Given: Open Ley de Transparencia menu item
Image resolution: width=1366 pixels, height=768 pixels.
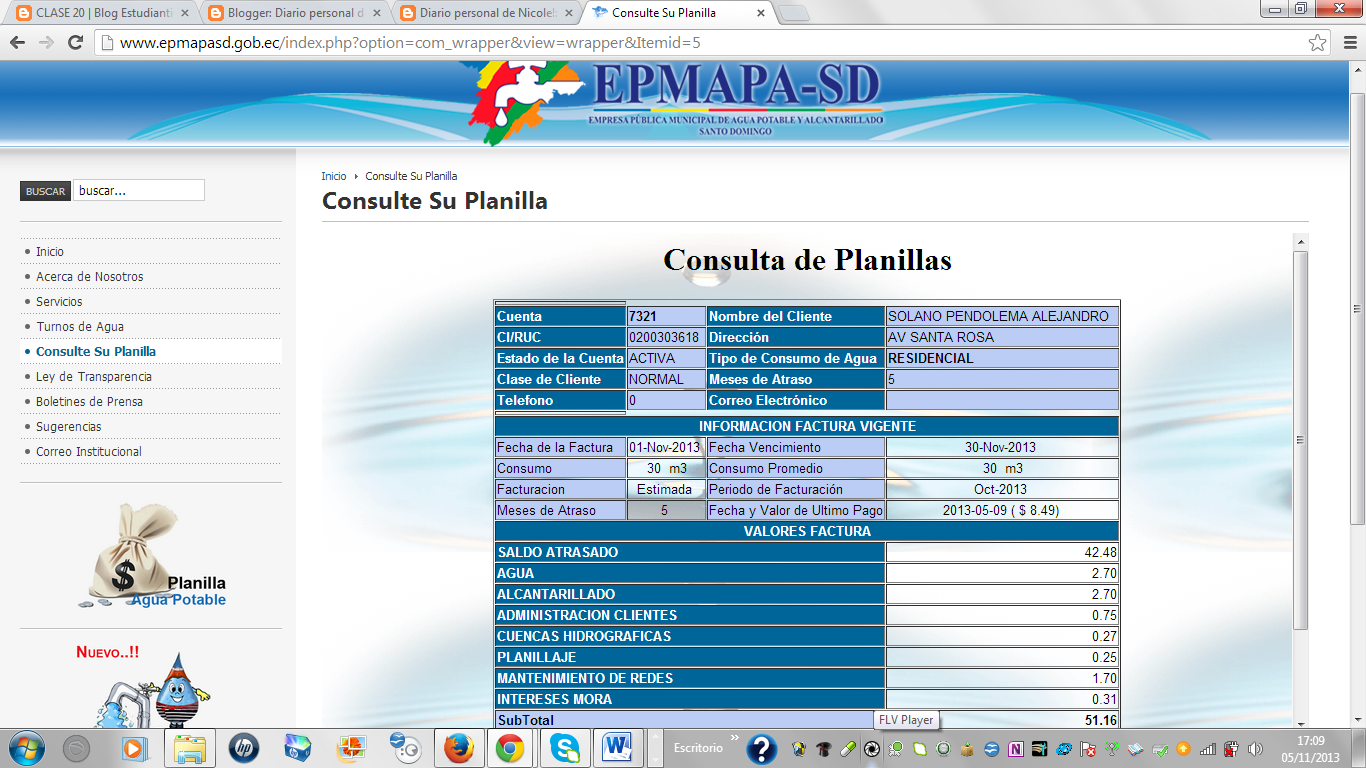Looking at the screenshot, I should (94, 377).
